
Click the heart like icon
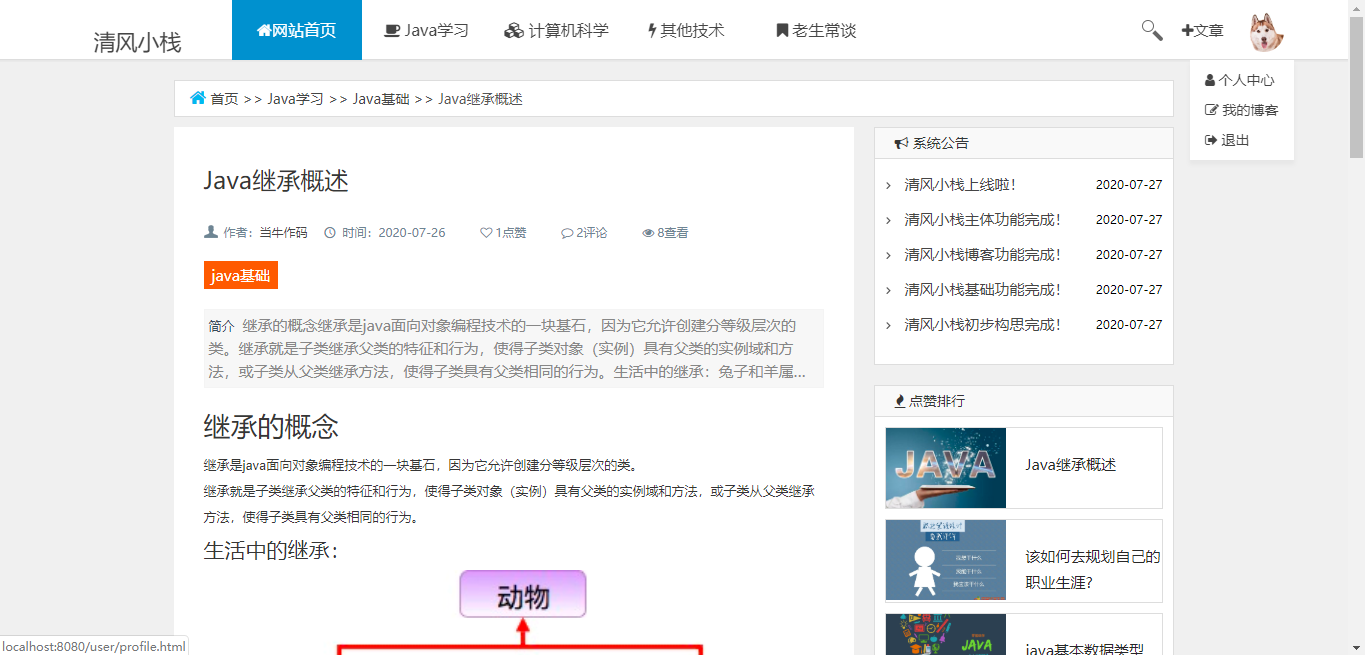click(x=486, y=233)
